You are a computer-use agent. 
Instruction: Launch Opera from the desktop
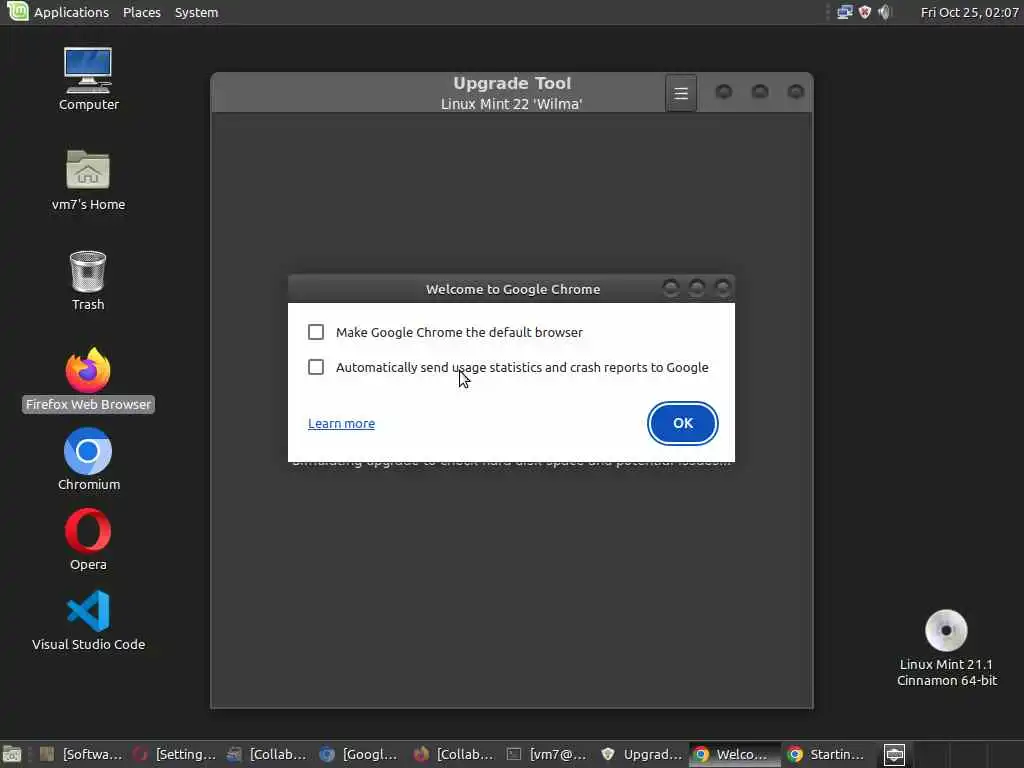click(x=88, y=530)
